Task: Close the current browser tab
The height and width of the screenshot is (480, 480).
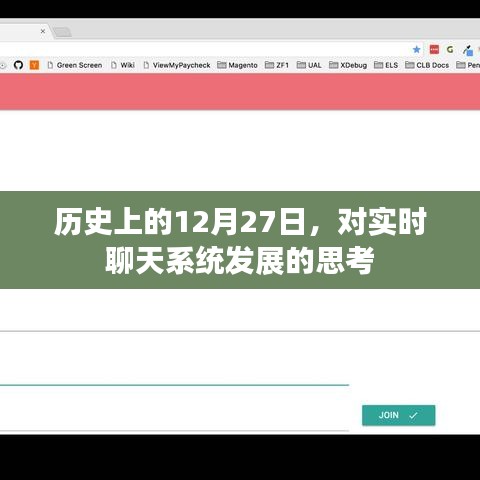Action: click(x=43, y=31)
